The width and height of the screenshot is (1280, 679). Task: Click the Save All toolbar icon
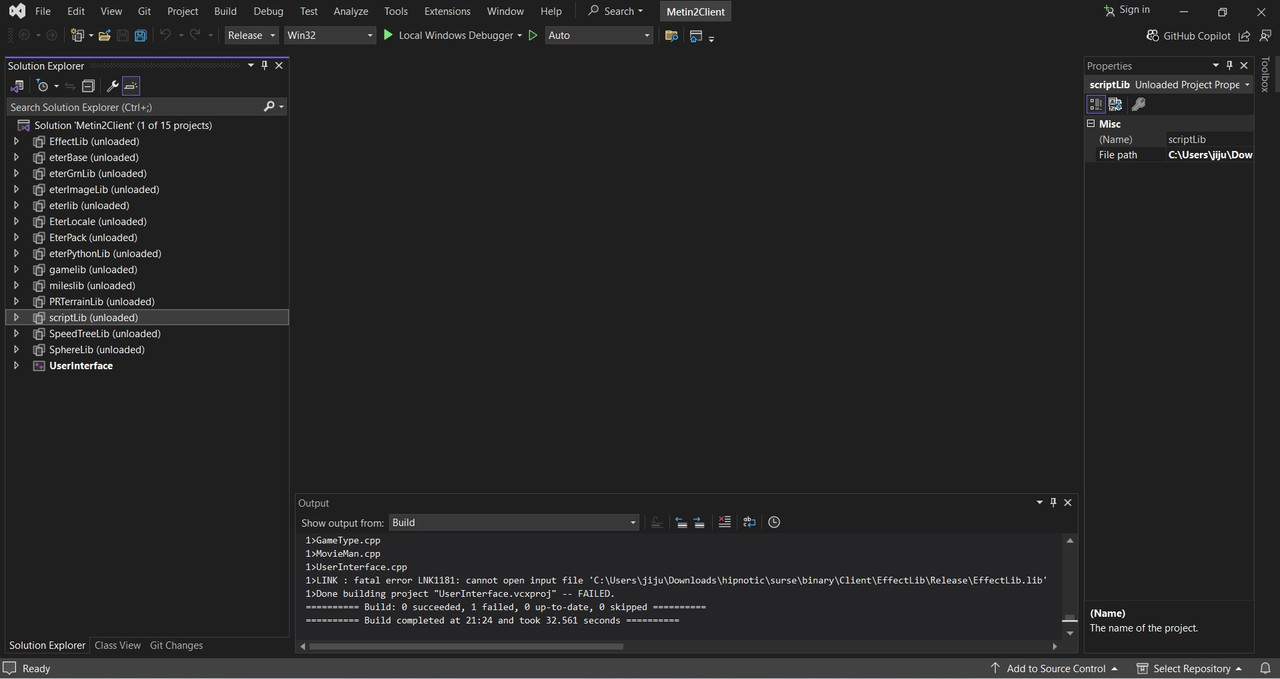point(140,35)
